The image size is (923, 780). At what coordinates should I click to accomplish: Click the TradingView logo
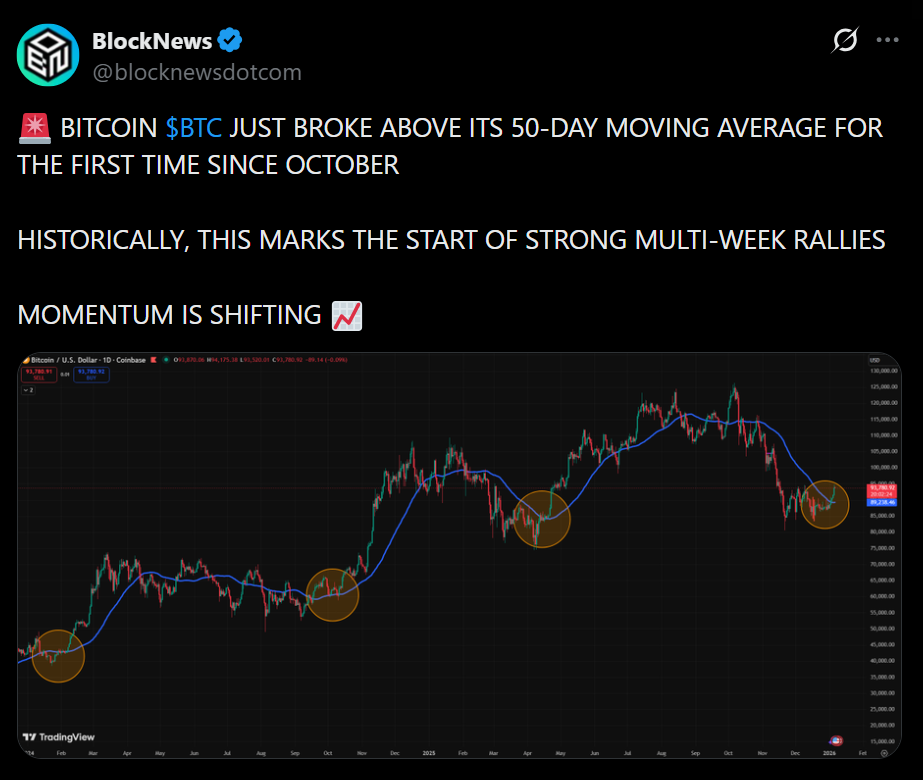tap(50, 737)
